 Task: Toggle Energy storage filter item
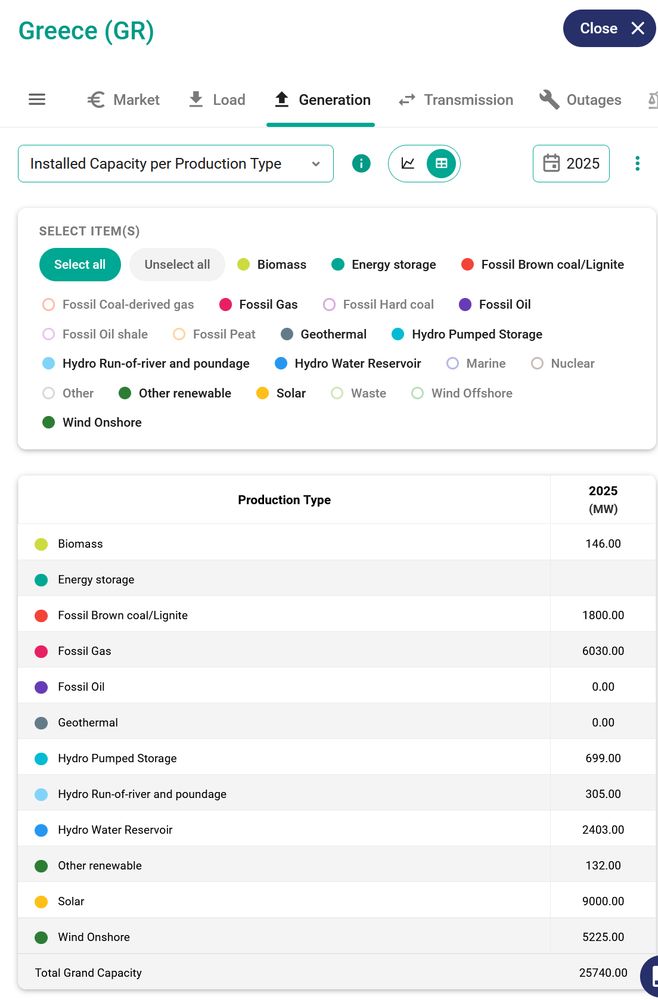pos(384,265)
